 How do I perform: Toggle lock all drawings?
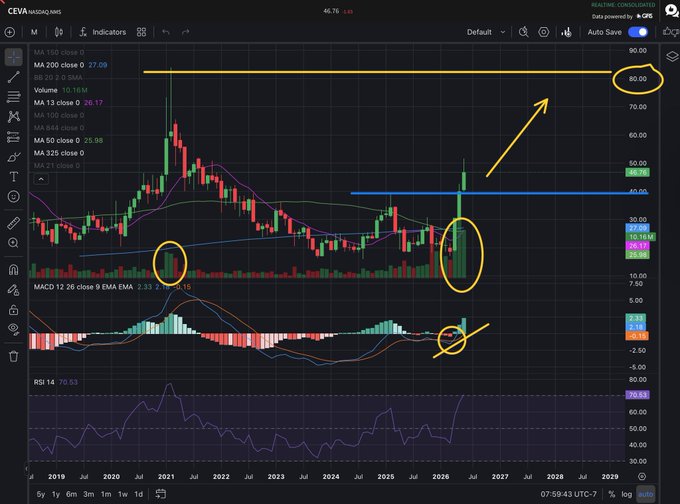(13, 310)
